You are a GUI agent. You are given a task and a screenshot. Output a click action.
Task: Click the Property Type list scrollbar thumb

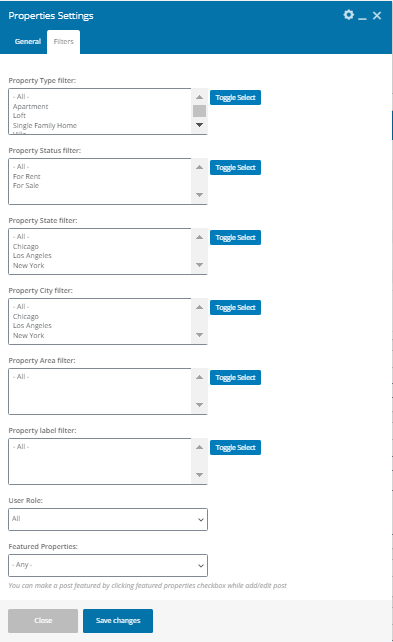[x=199, y=111]
